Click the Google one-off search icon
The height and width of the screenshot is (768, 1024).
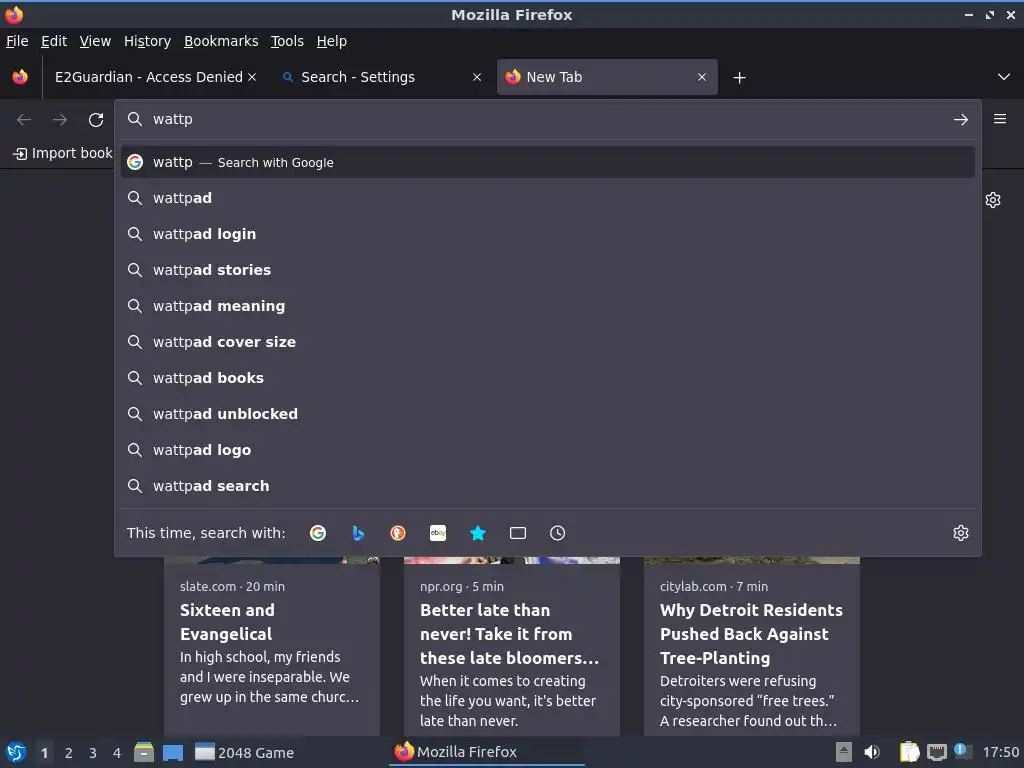point(318,533)
